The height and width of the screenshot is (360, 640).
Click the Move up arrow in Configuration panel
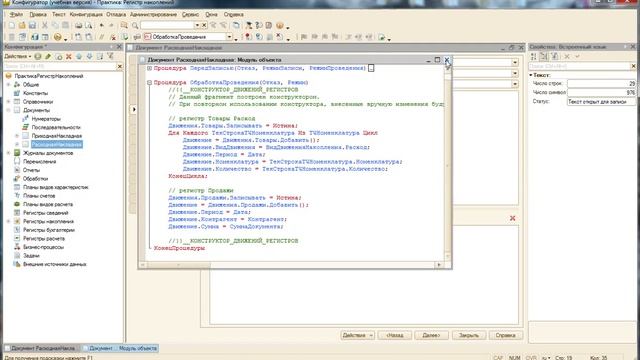pyautogui.click(x=79, y=56)
